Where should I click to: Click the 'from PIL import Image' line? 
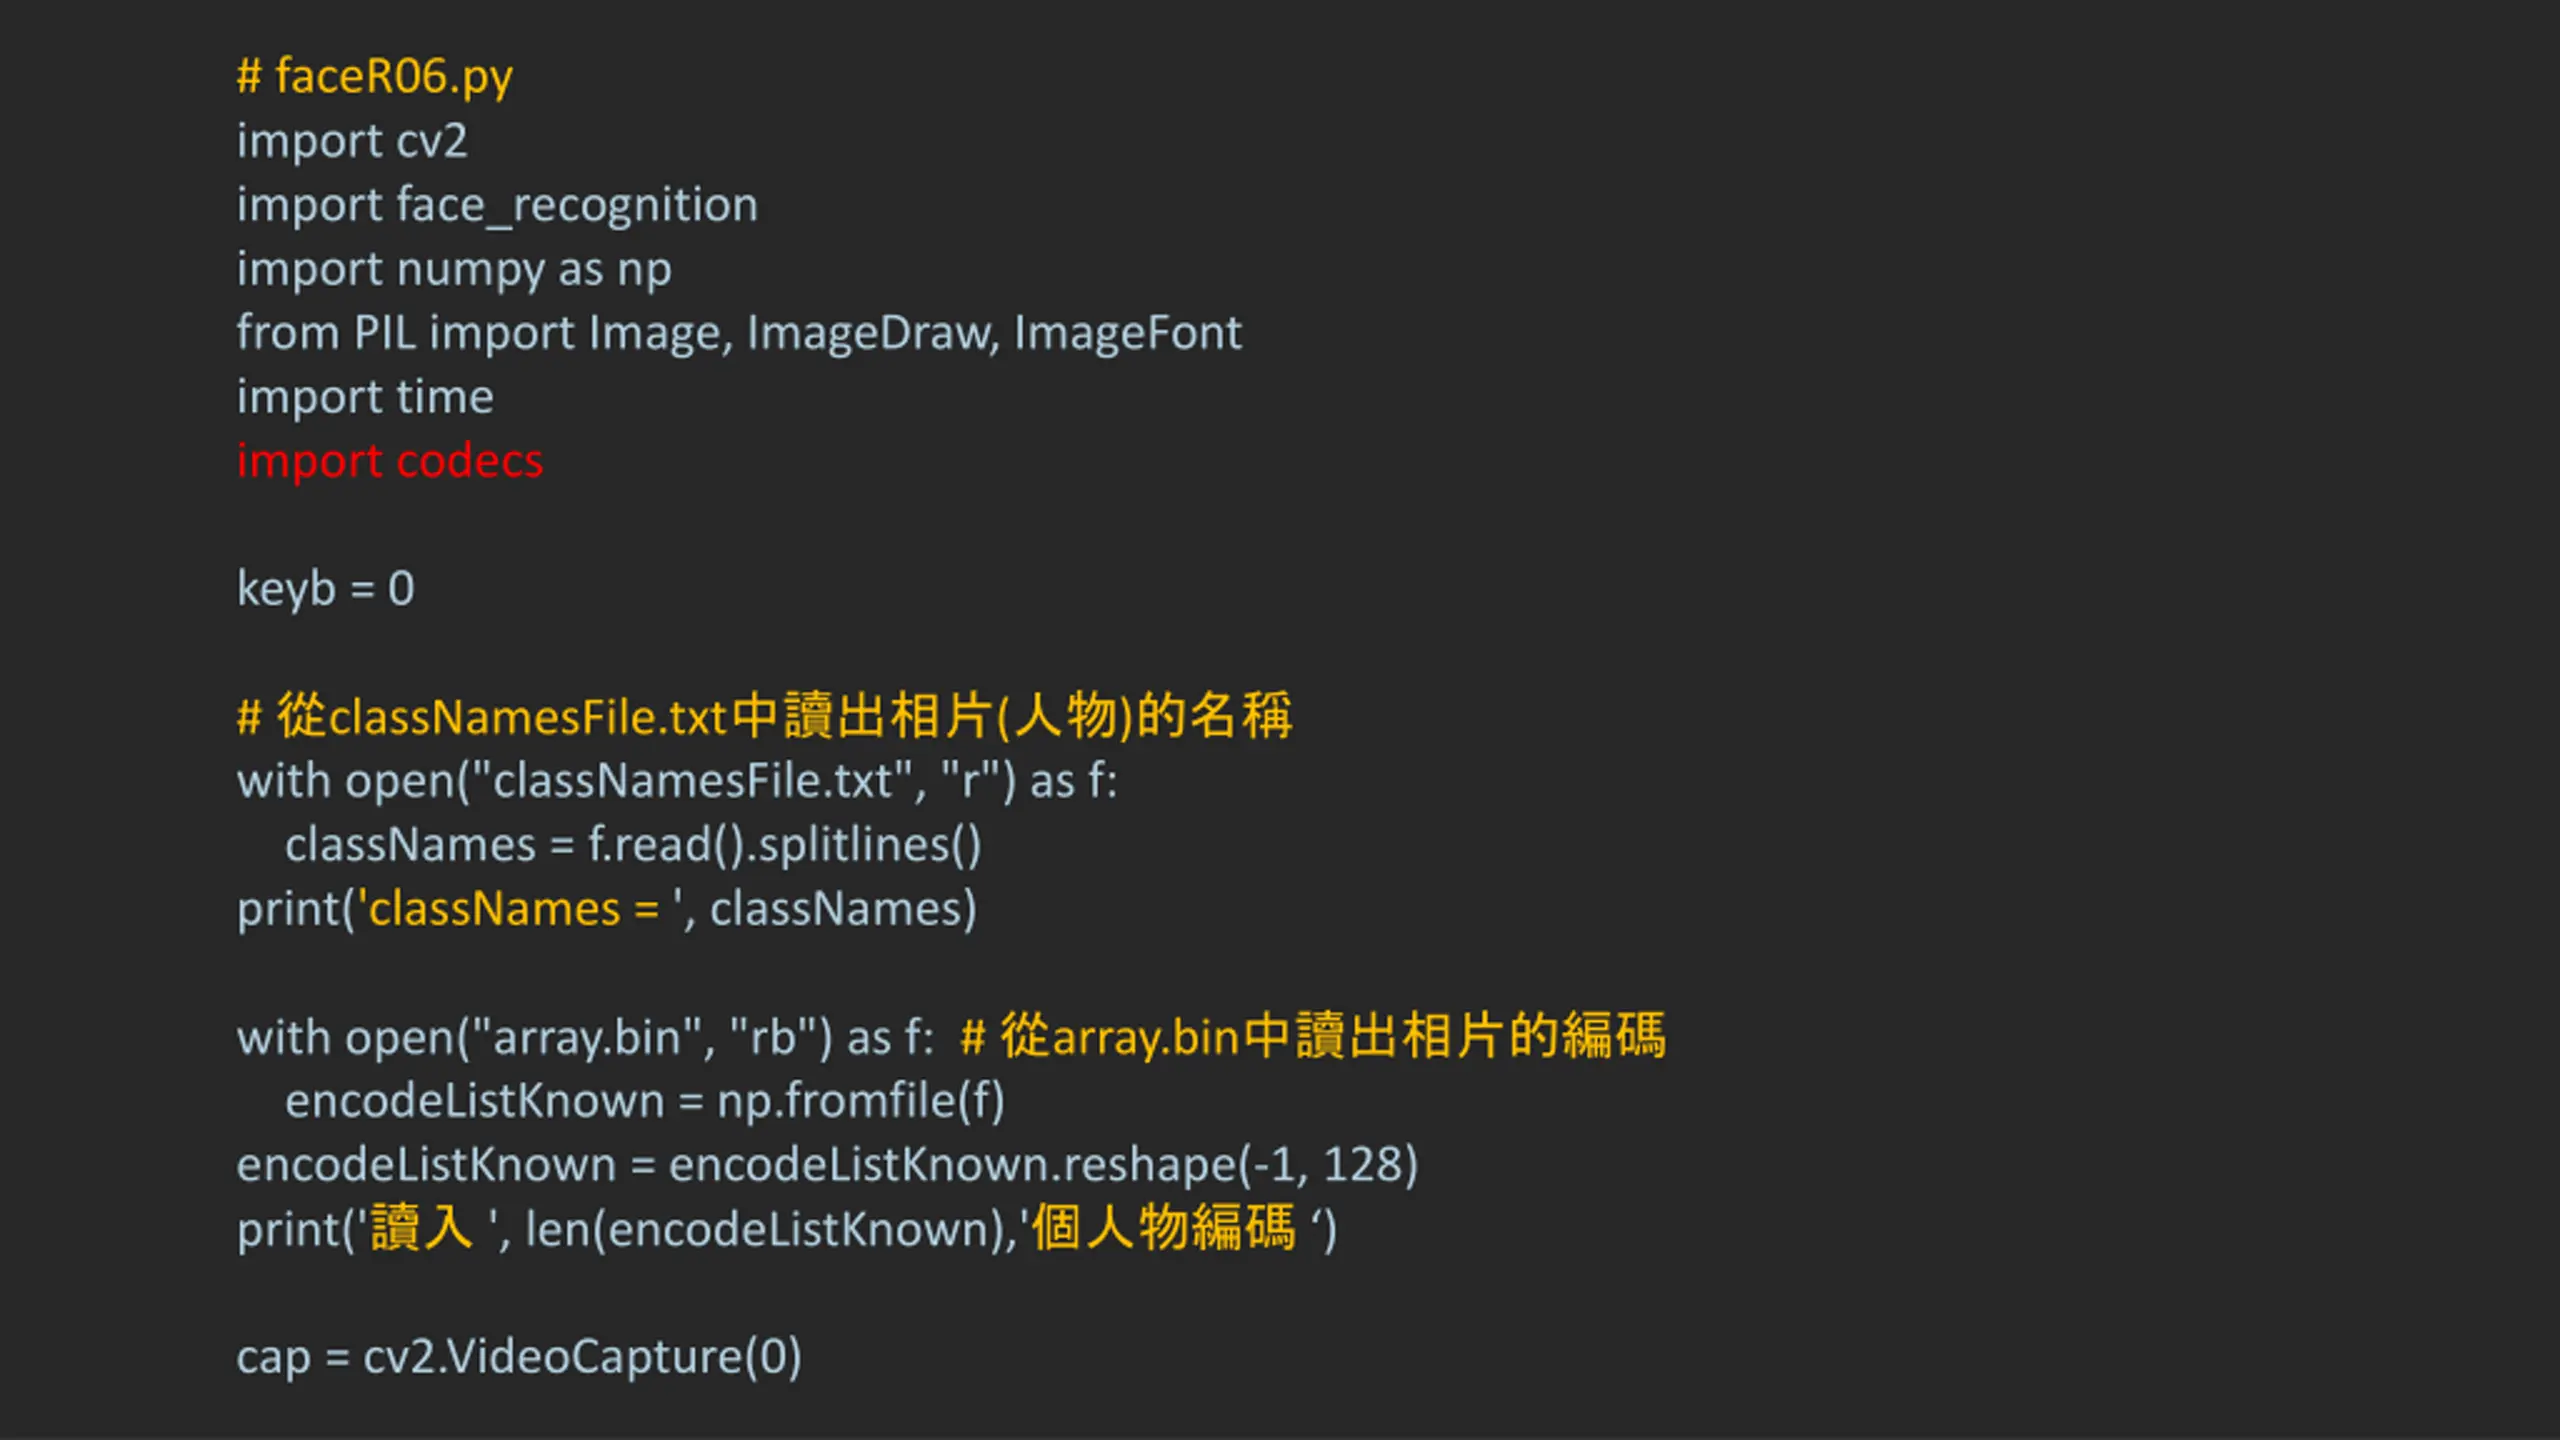[739, 333]
